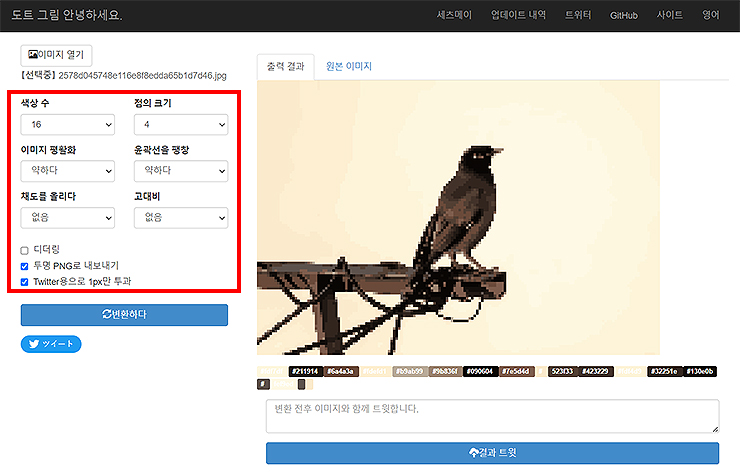Select the #b9ab99 color swatch
The height and width of the screenshot is (476, 740).
410,371
